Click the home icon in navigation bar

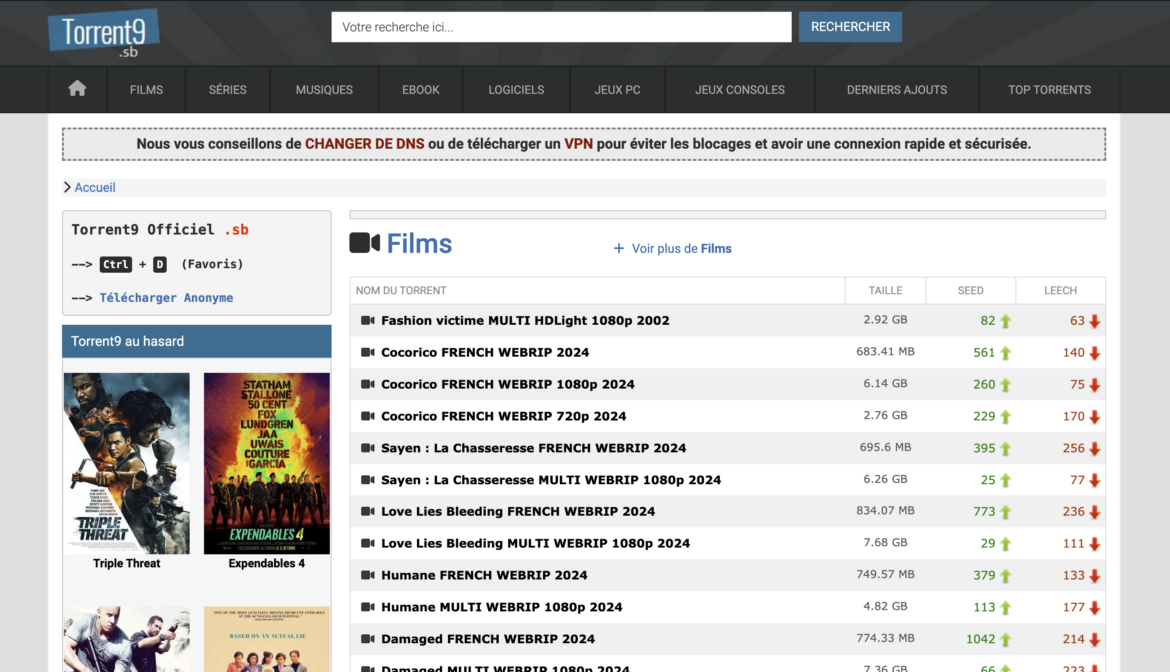(x=77, y=89)
